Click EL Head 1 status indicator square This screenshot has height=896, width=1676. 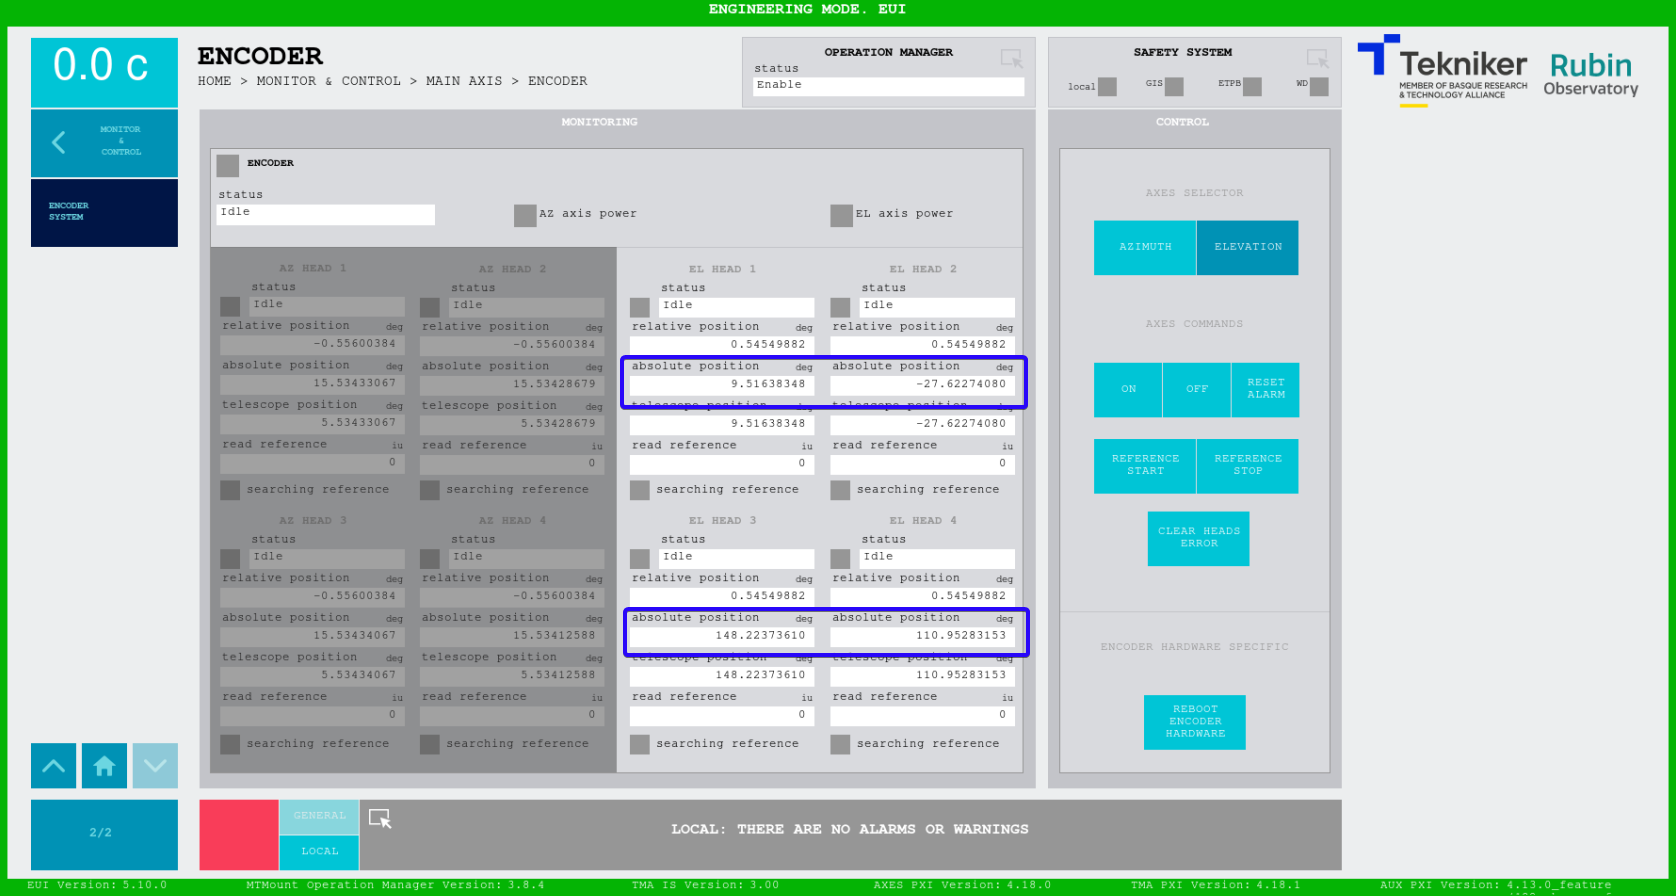point(640,307)
